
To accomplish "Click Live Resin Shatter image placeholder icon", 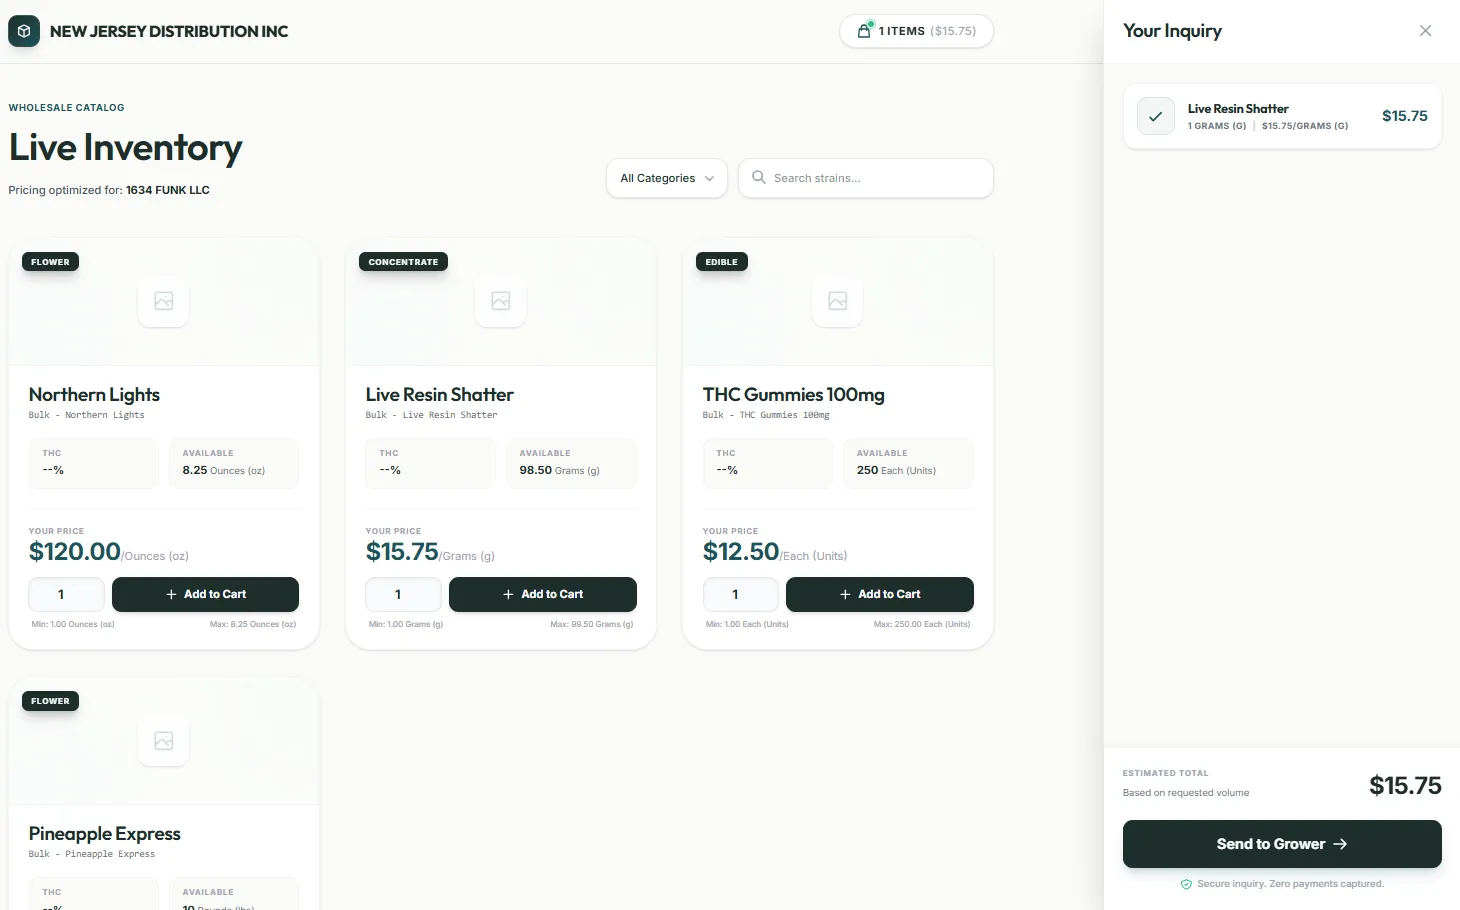I will click(501, 301).
